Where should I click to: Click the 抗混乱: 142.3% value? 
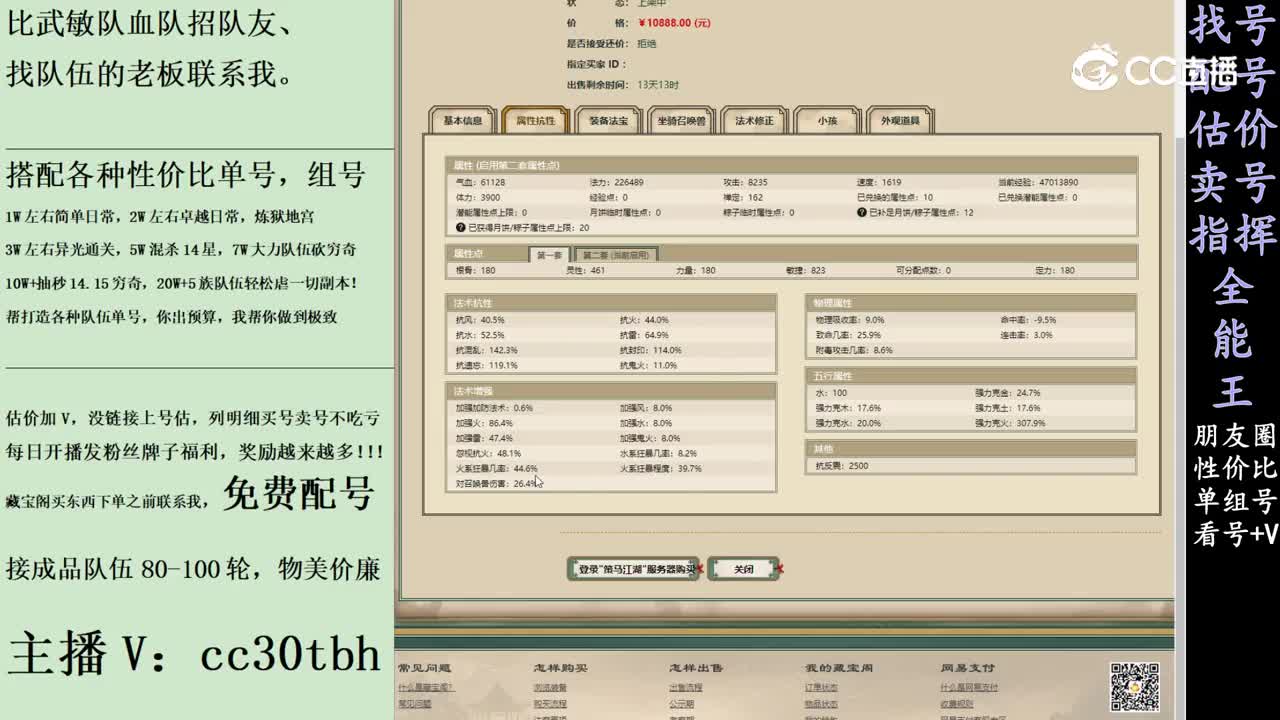pos(487,351)
